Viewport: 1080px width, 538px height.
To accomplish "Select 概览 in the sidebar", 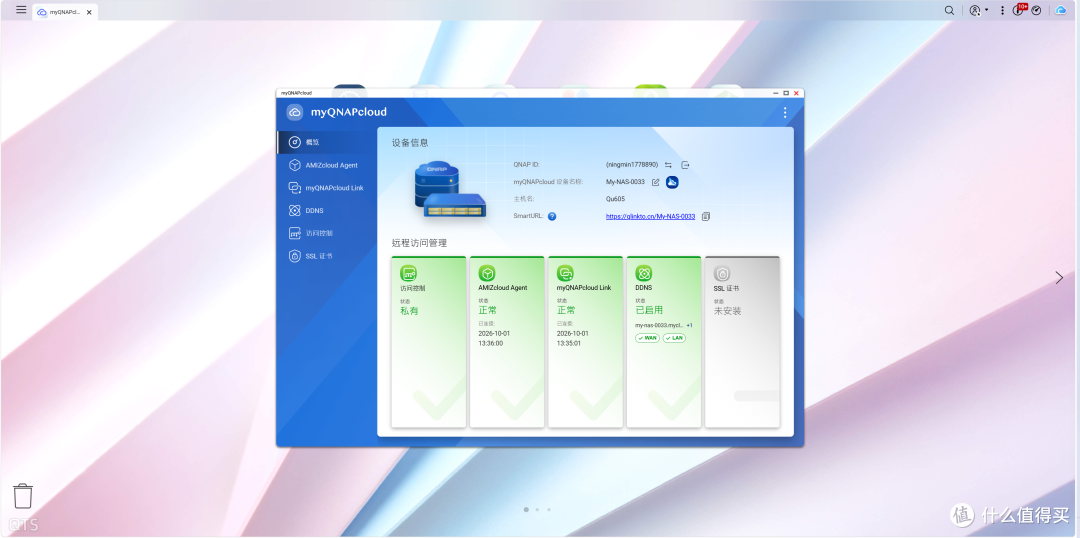I will (x=327, y=142).
